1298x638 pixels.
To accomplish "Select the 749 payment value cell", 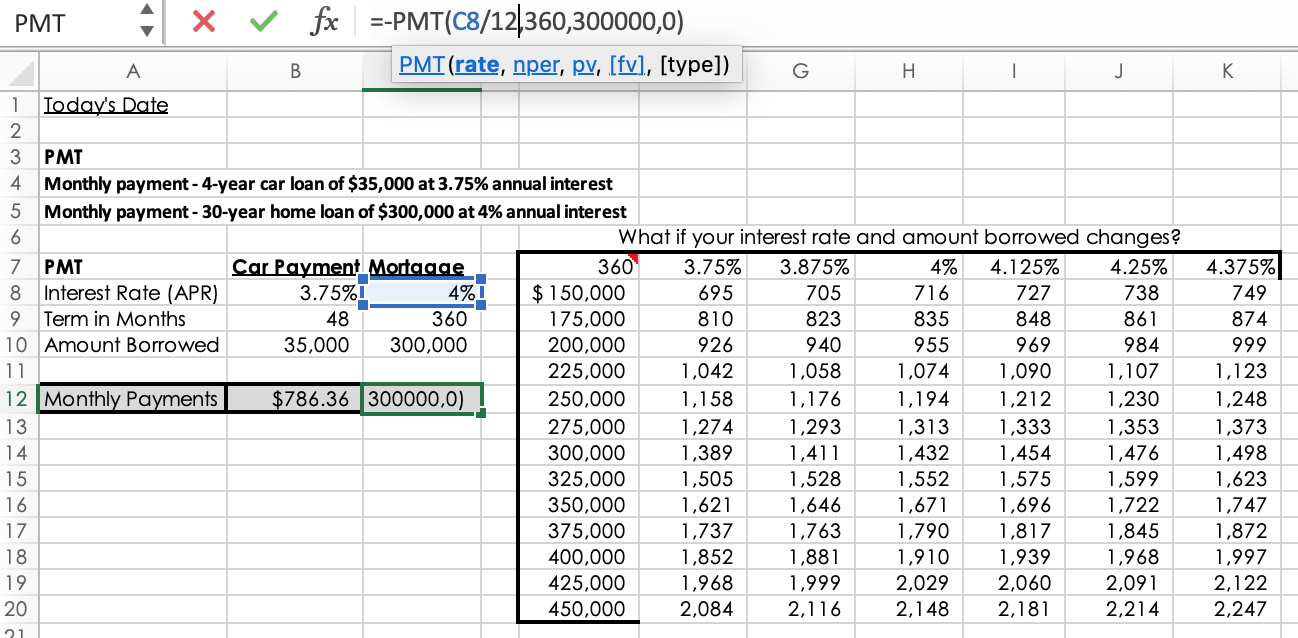I will (1227, 293).
